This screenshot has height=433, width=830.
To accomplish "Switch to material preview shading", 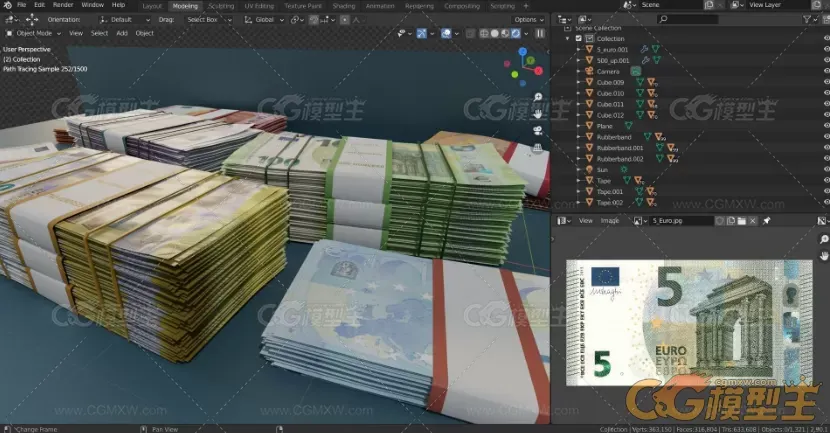I will pyautogui.click(x=505, y=33).
